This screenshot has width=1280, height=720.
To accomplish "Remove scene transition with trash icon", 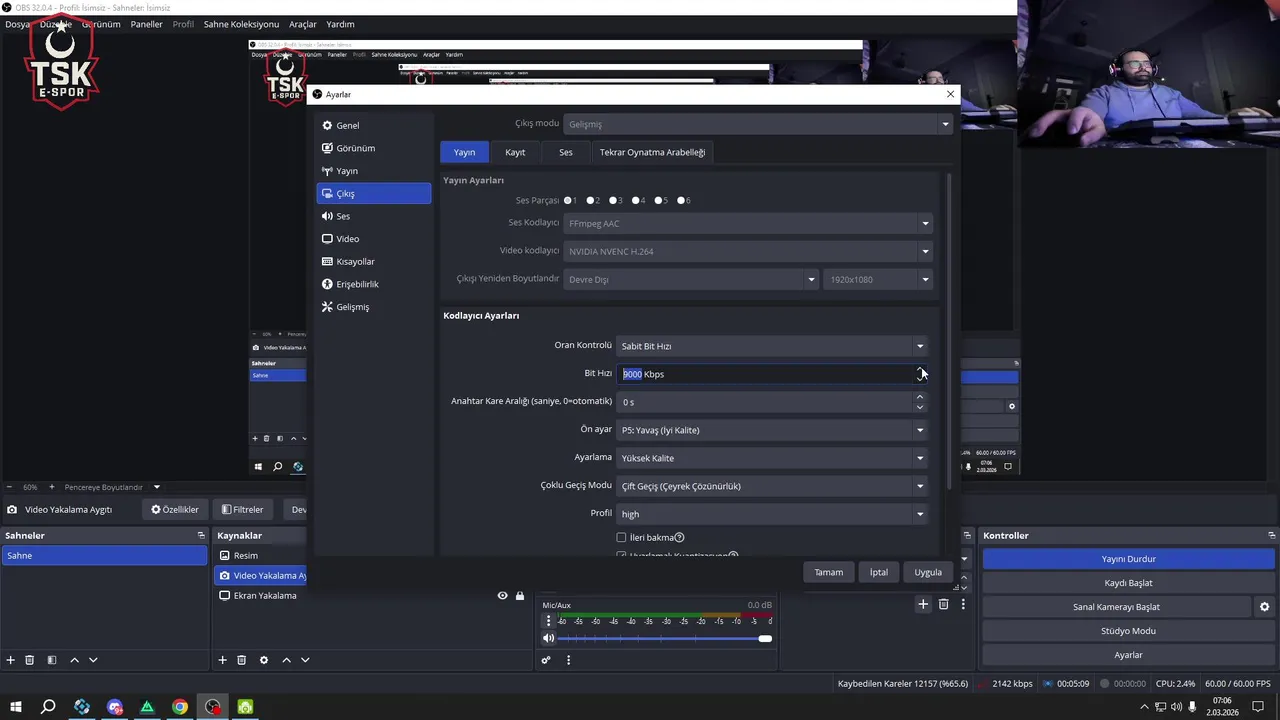I will (x=943, y=604).
